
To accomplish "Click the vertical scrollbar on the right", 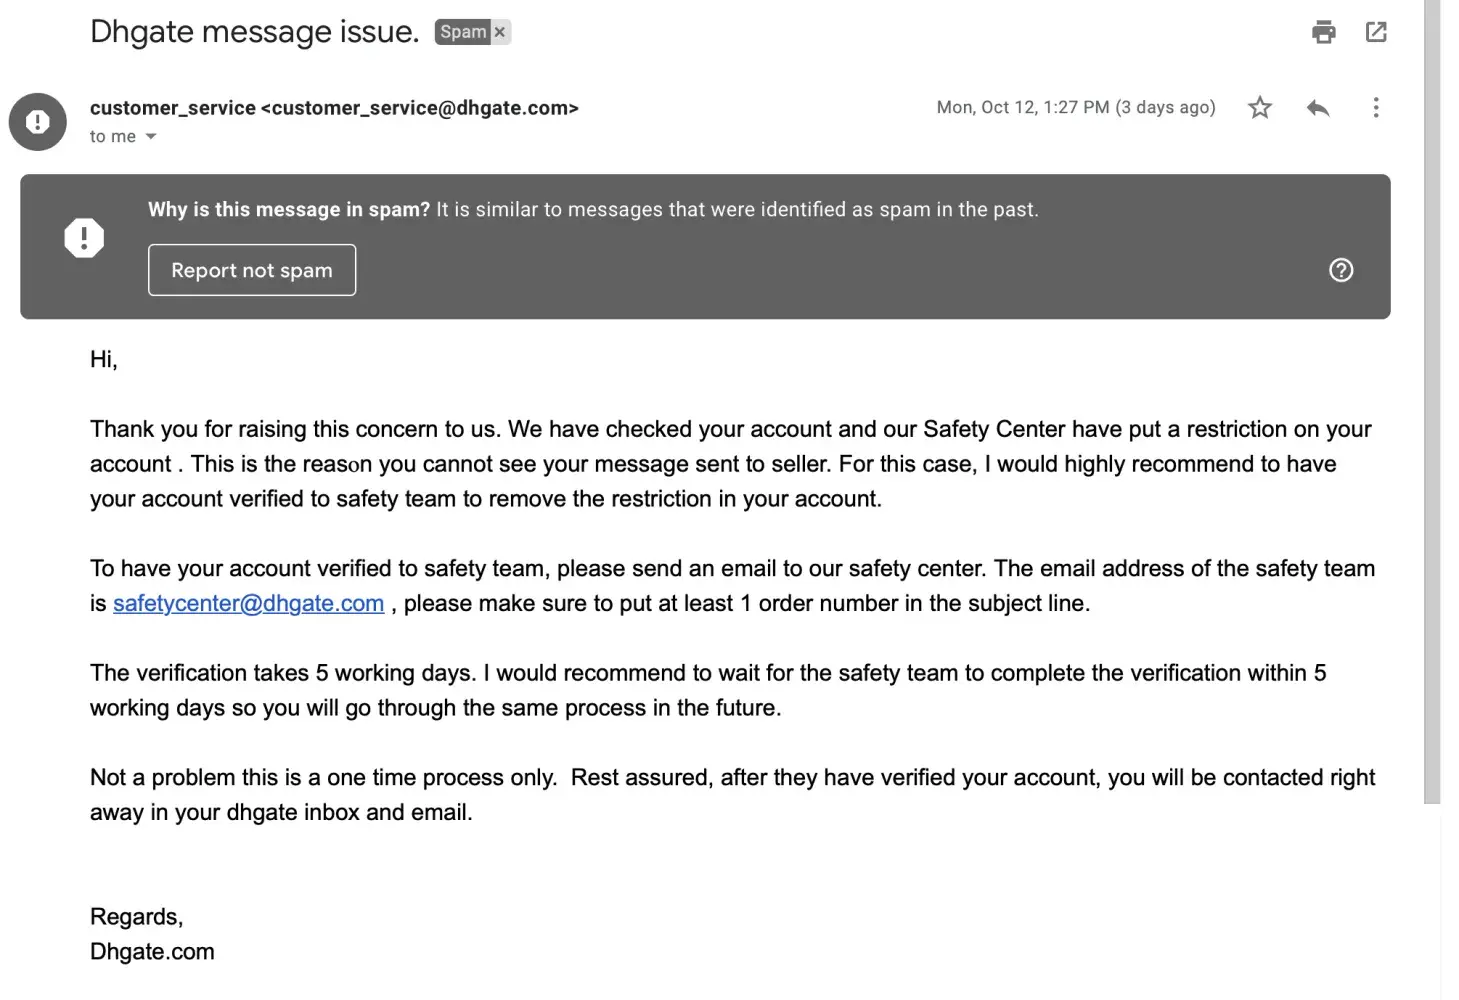I will pos(1432,400).
